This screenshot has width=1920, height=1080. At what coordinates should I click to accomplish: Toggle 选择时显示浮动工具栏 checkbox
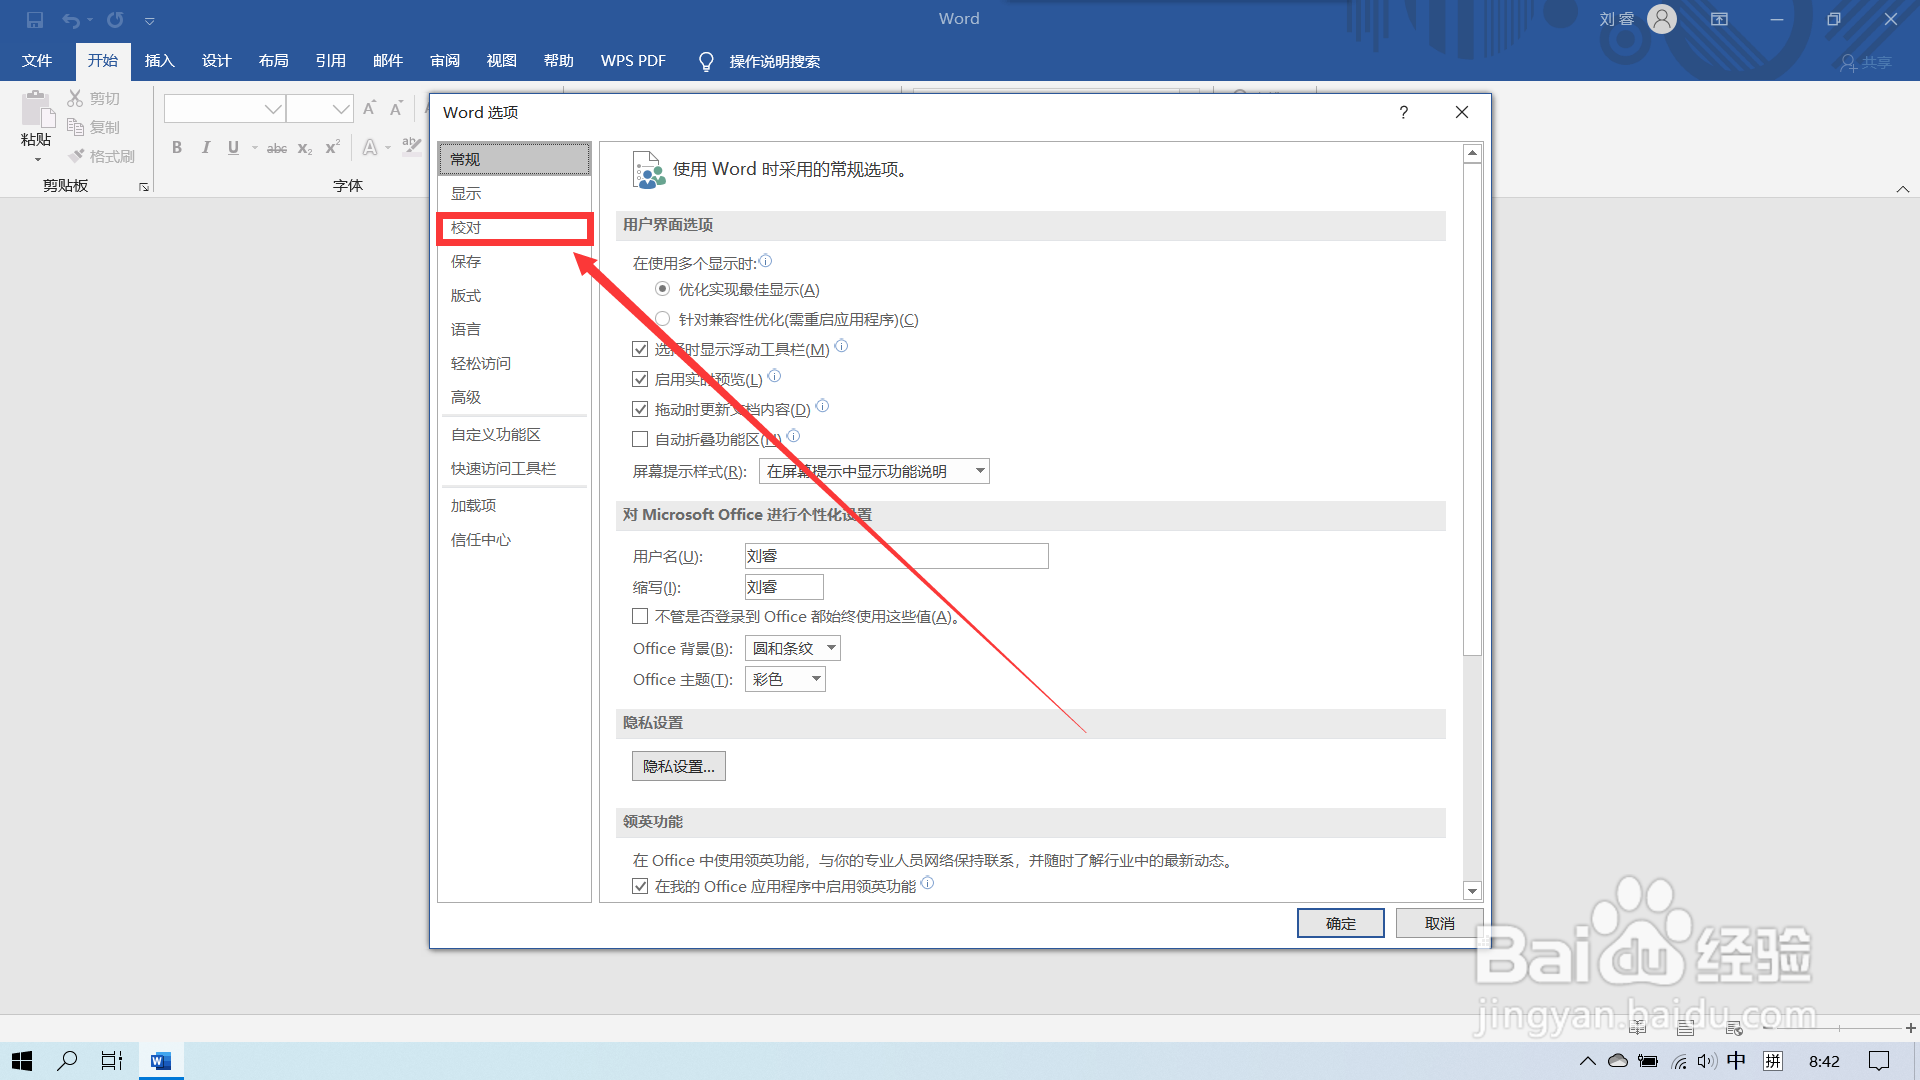pos(640,349)
